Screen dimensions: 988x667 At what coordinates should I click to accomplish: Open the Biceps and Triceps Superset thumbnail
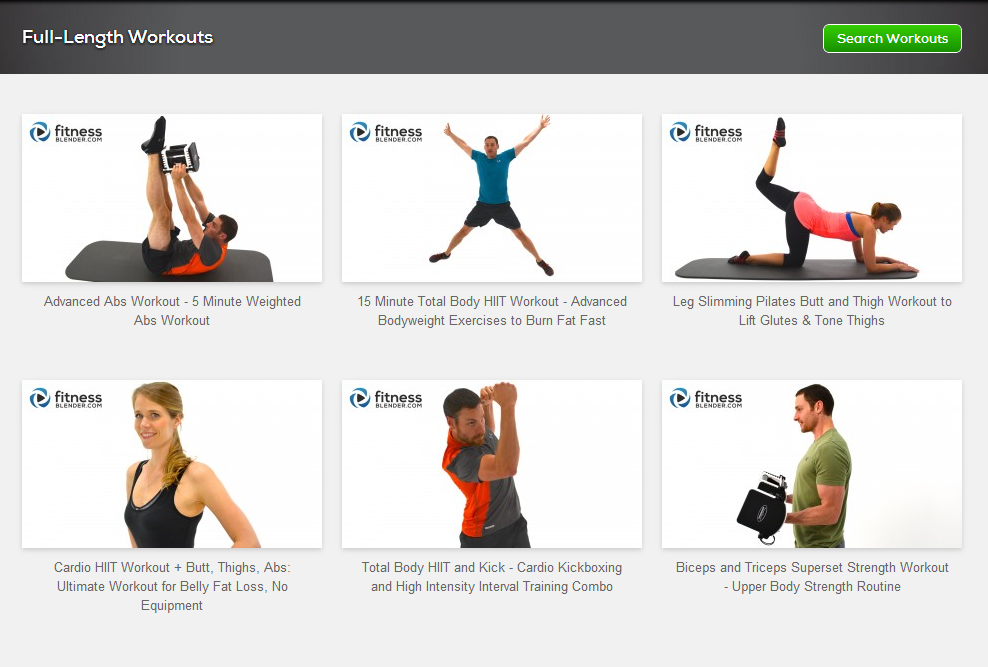(x=812, y=464)
